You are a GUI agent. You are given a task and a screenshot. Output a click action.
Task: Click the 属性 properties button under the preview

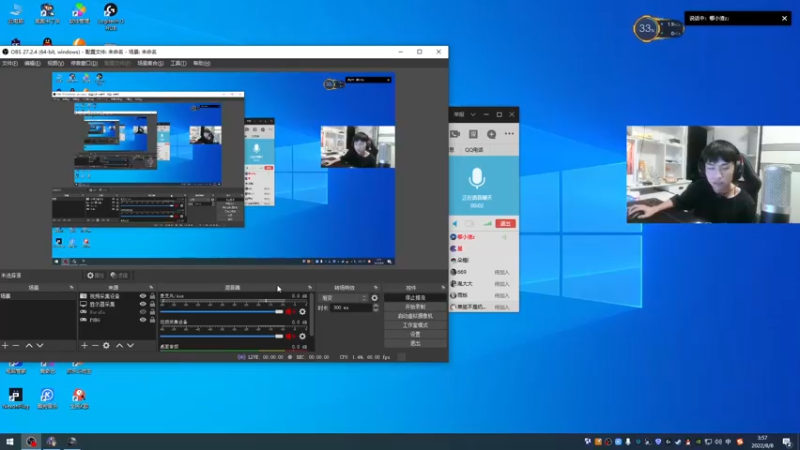(x=95, y=276)
